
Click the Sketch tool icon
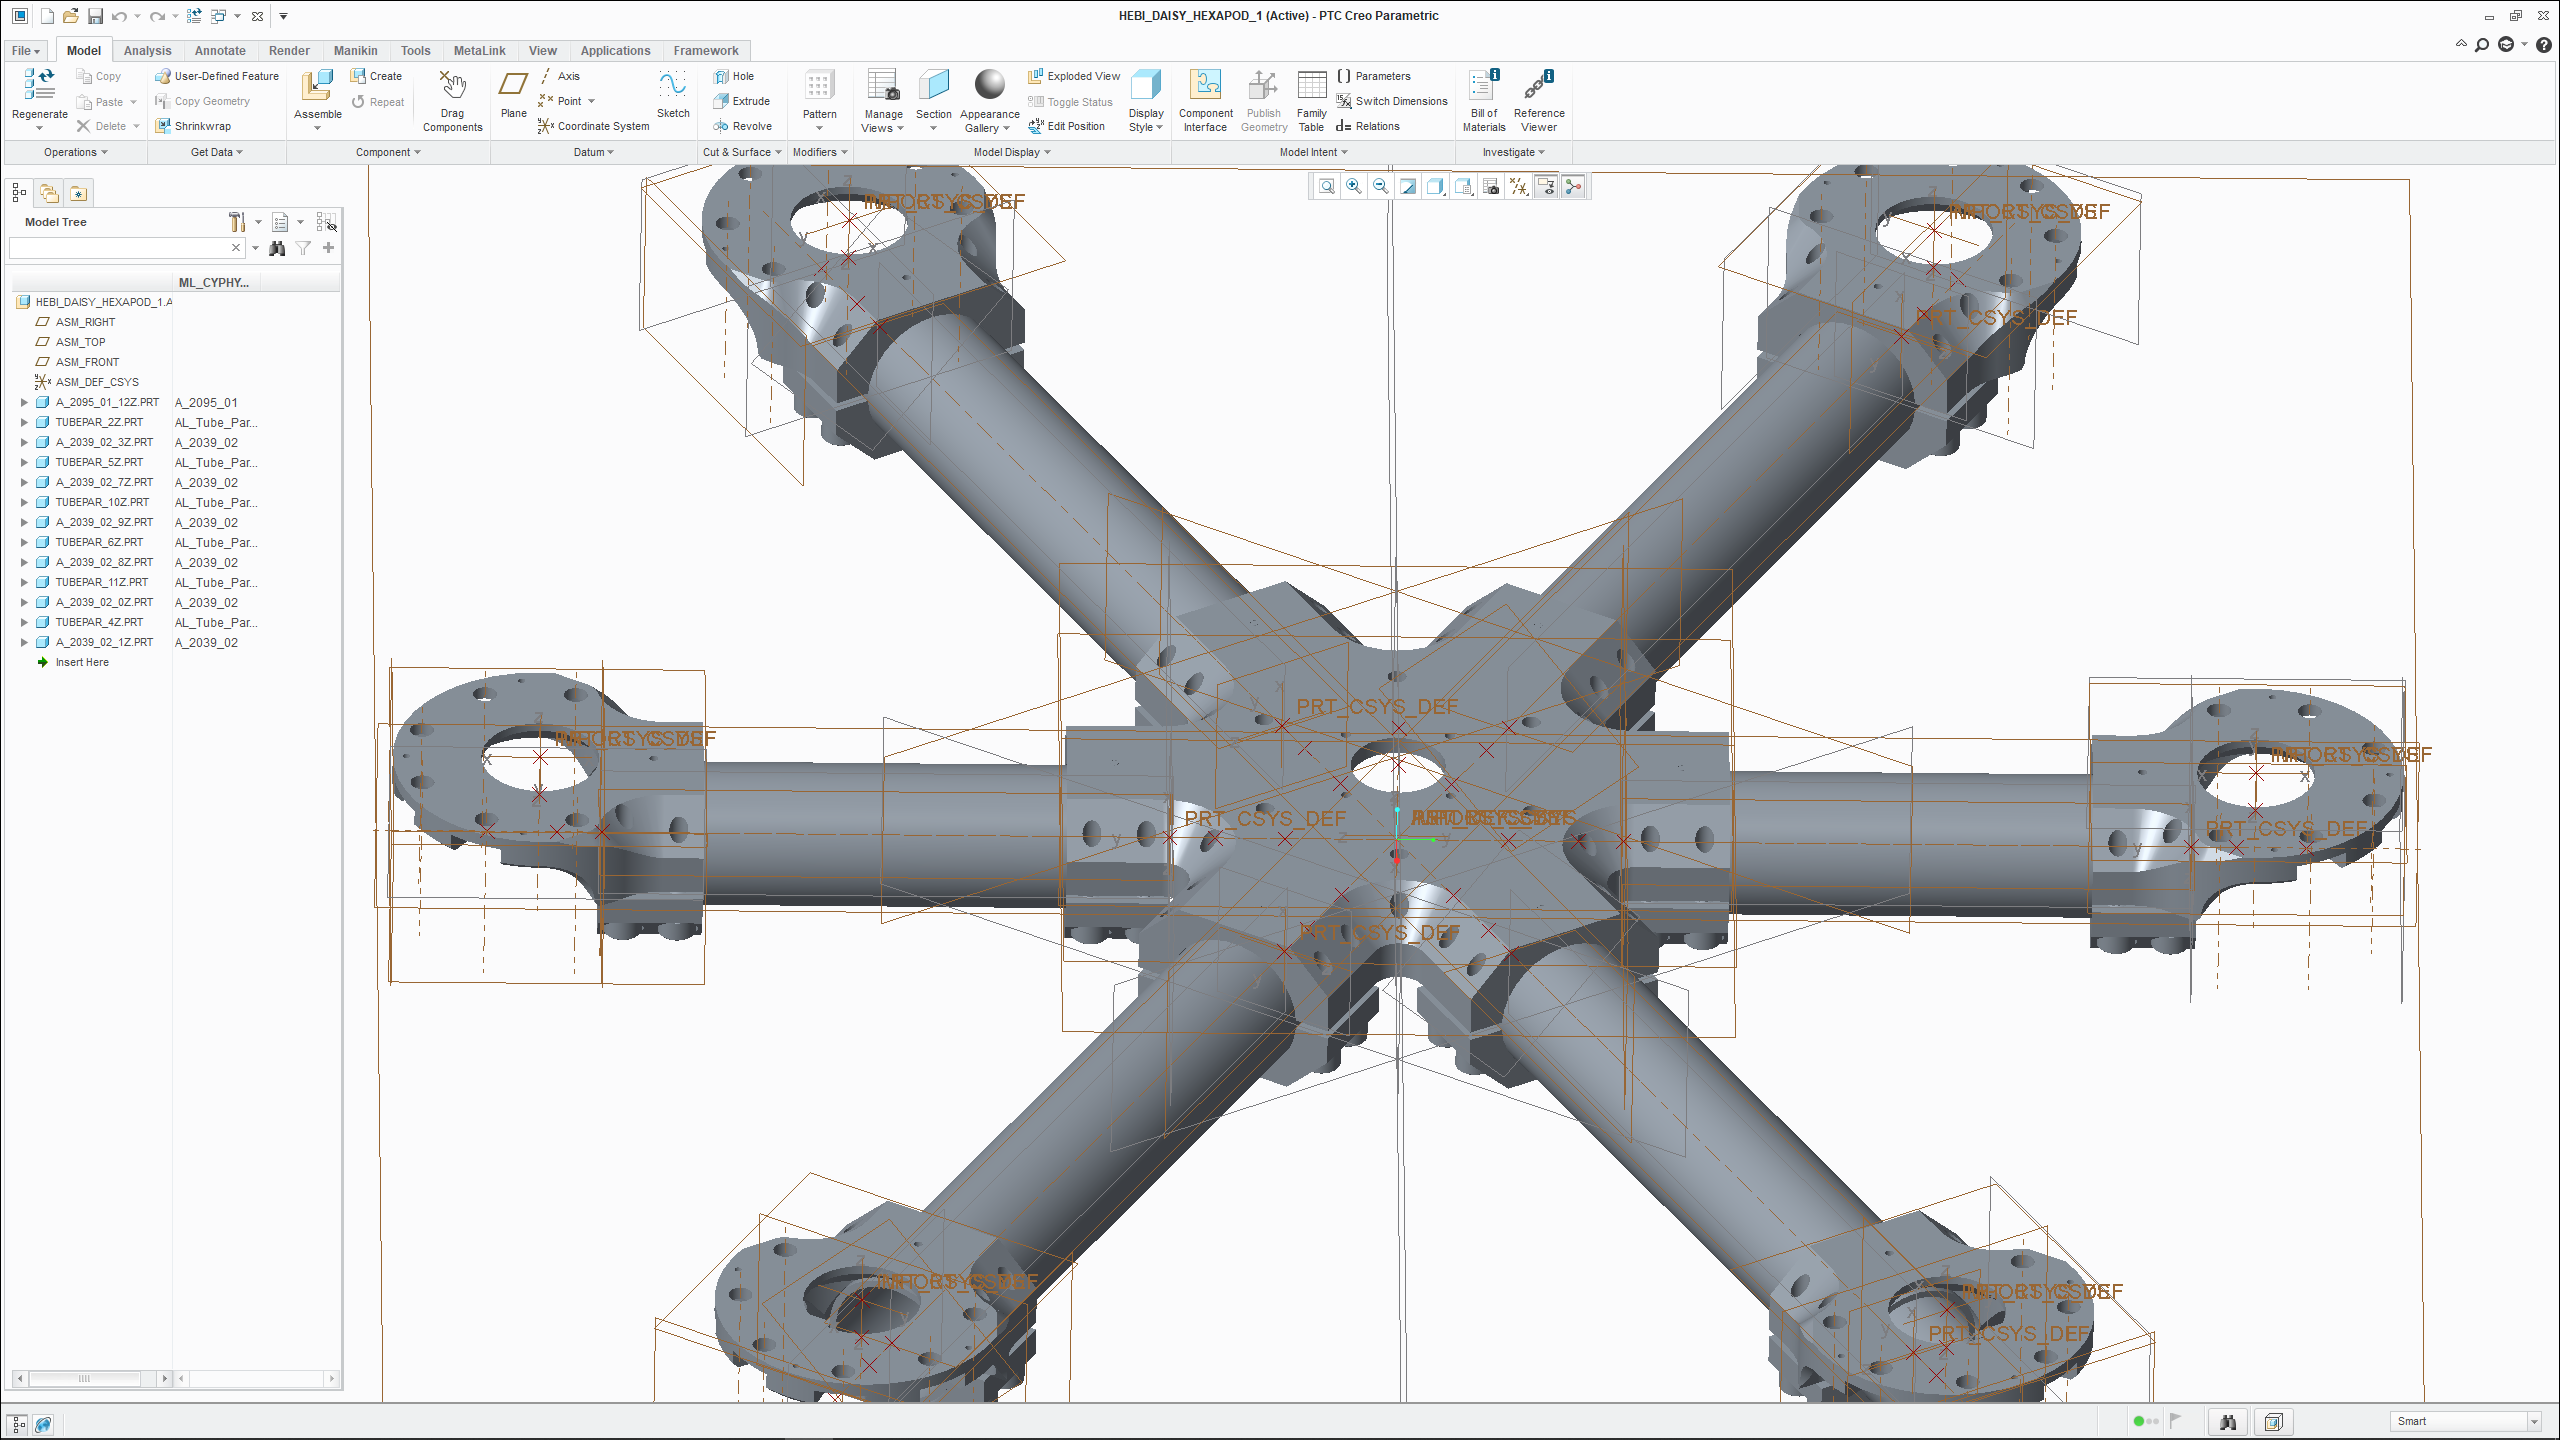[x=672, y=86]
